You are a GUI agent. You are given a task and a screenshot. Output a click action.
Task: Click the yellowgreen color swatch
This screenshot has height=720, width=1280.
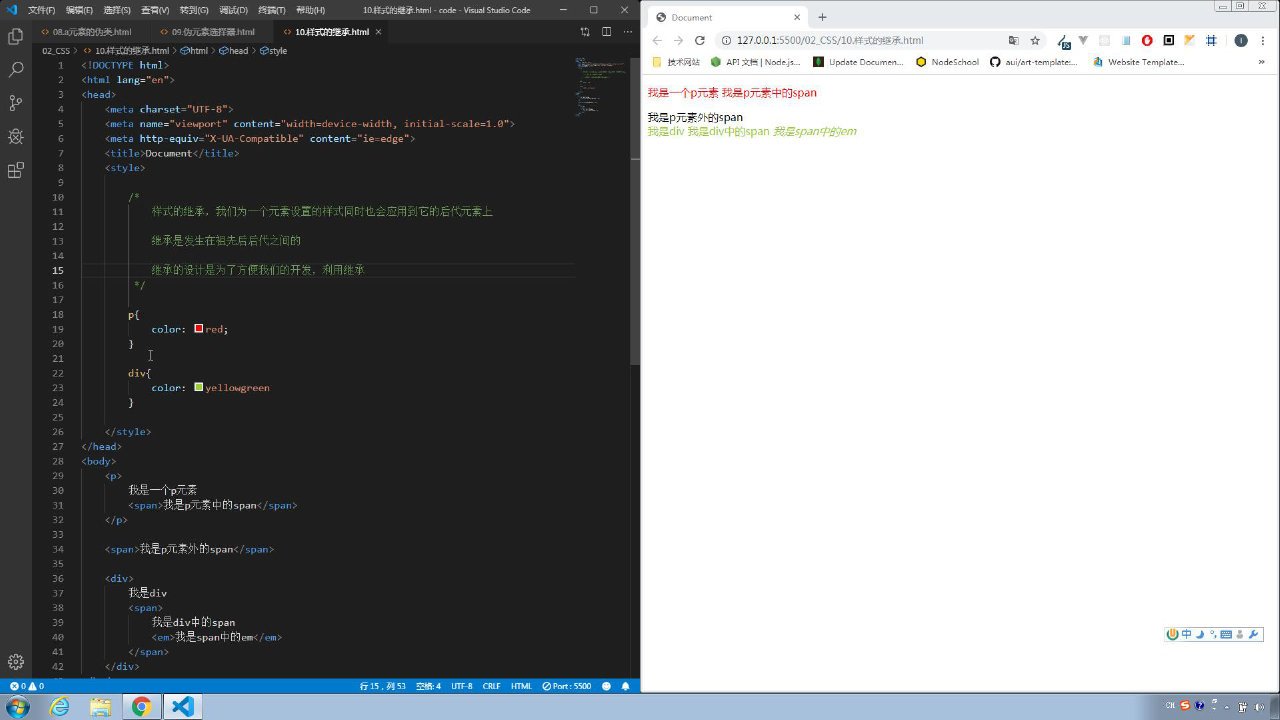coord(199,387)
